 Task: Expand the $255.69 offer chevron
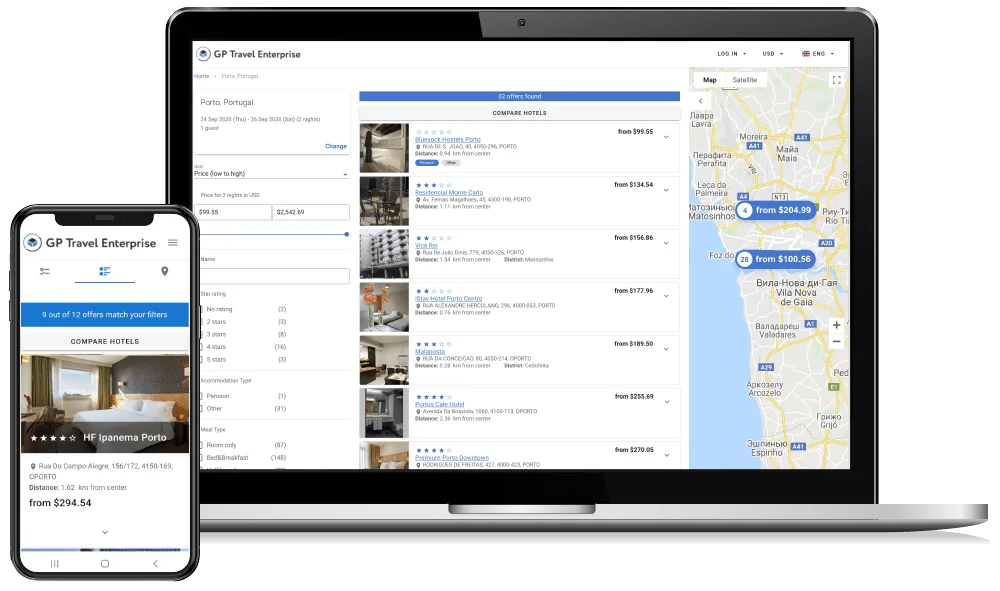point(666,402)
